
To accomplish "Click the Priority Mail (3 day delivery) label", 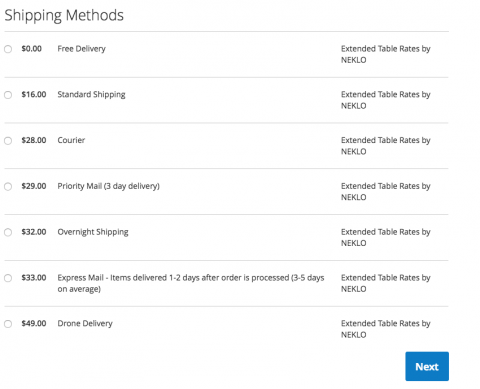I will click(x=108, y=186).
